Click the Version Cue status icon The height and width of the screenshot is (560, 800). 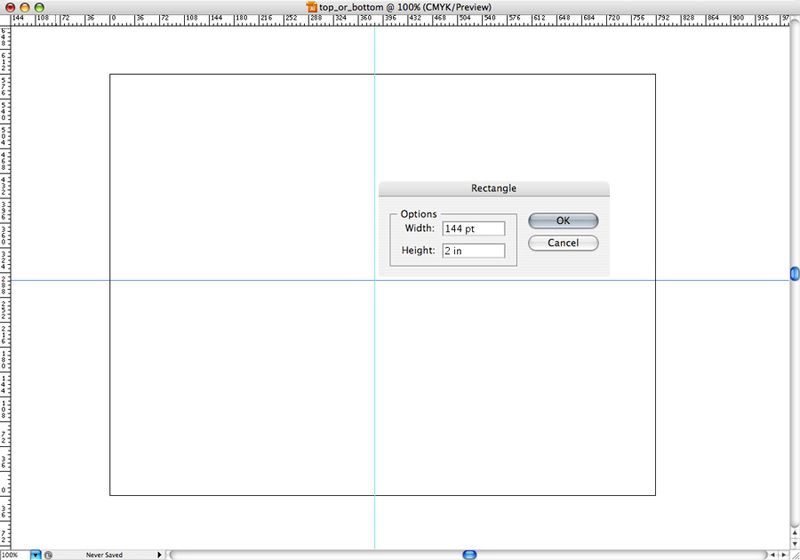[49, 554]
